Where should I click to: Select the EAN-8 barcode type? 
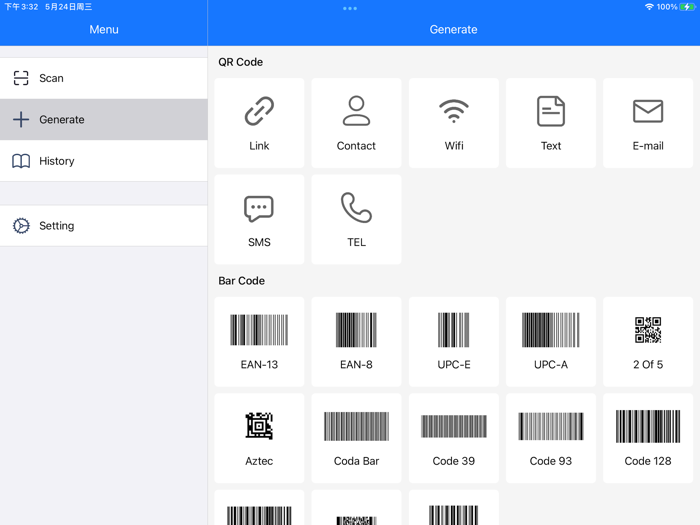click(356, 342)
